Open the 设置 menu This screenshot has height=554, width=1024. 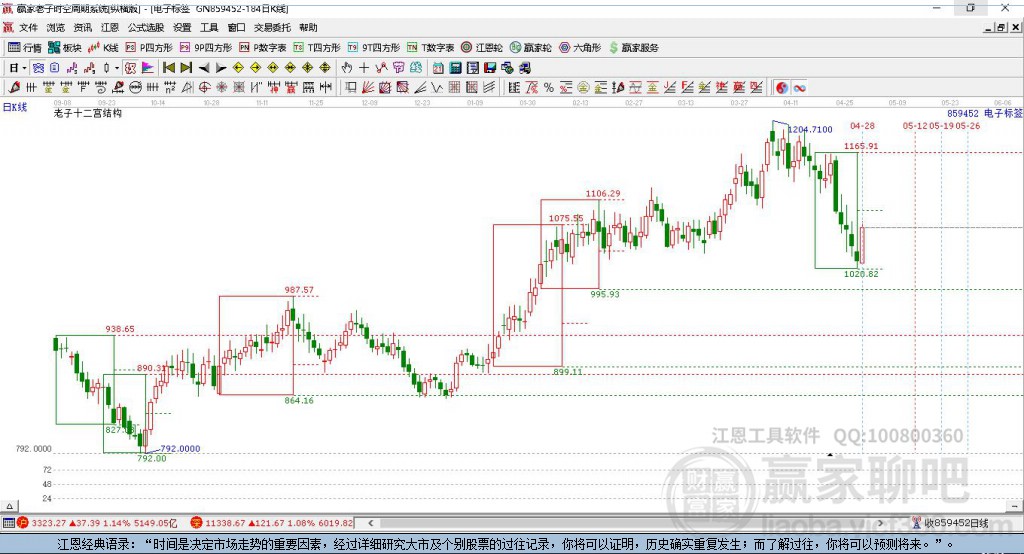pos(182,27)
